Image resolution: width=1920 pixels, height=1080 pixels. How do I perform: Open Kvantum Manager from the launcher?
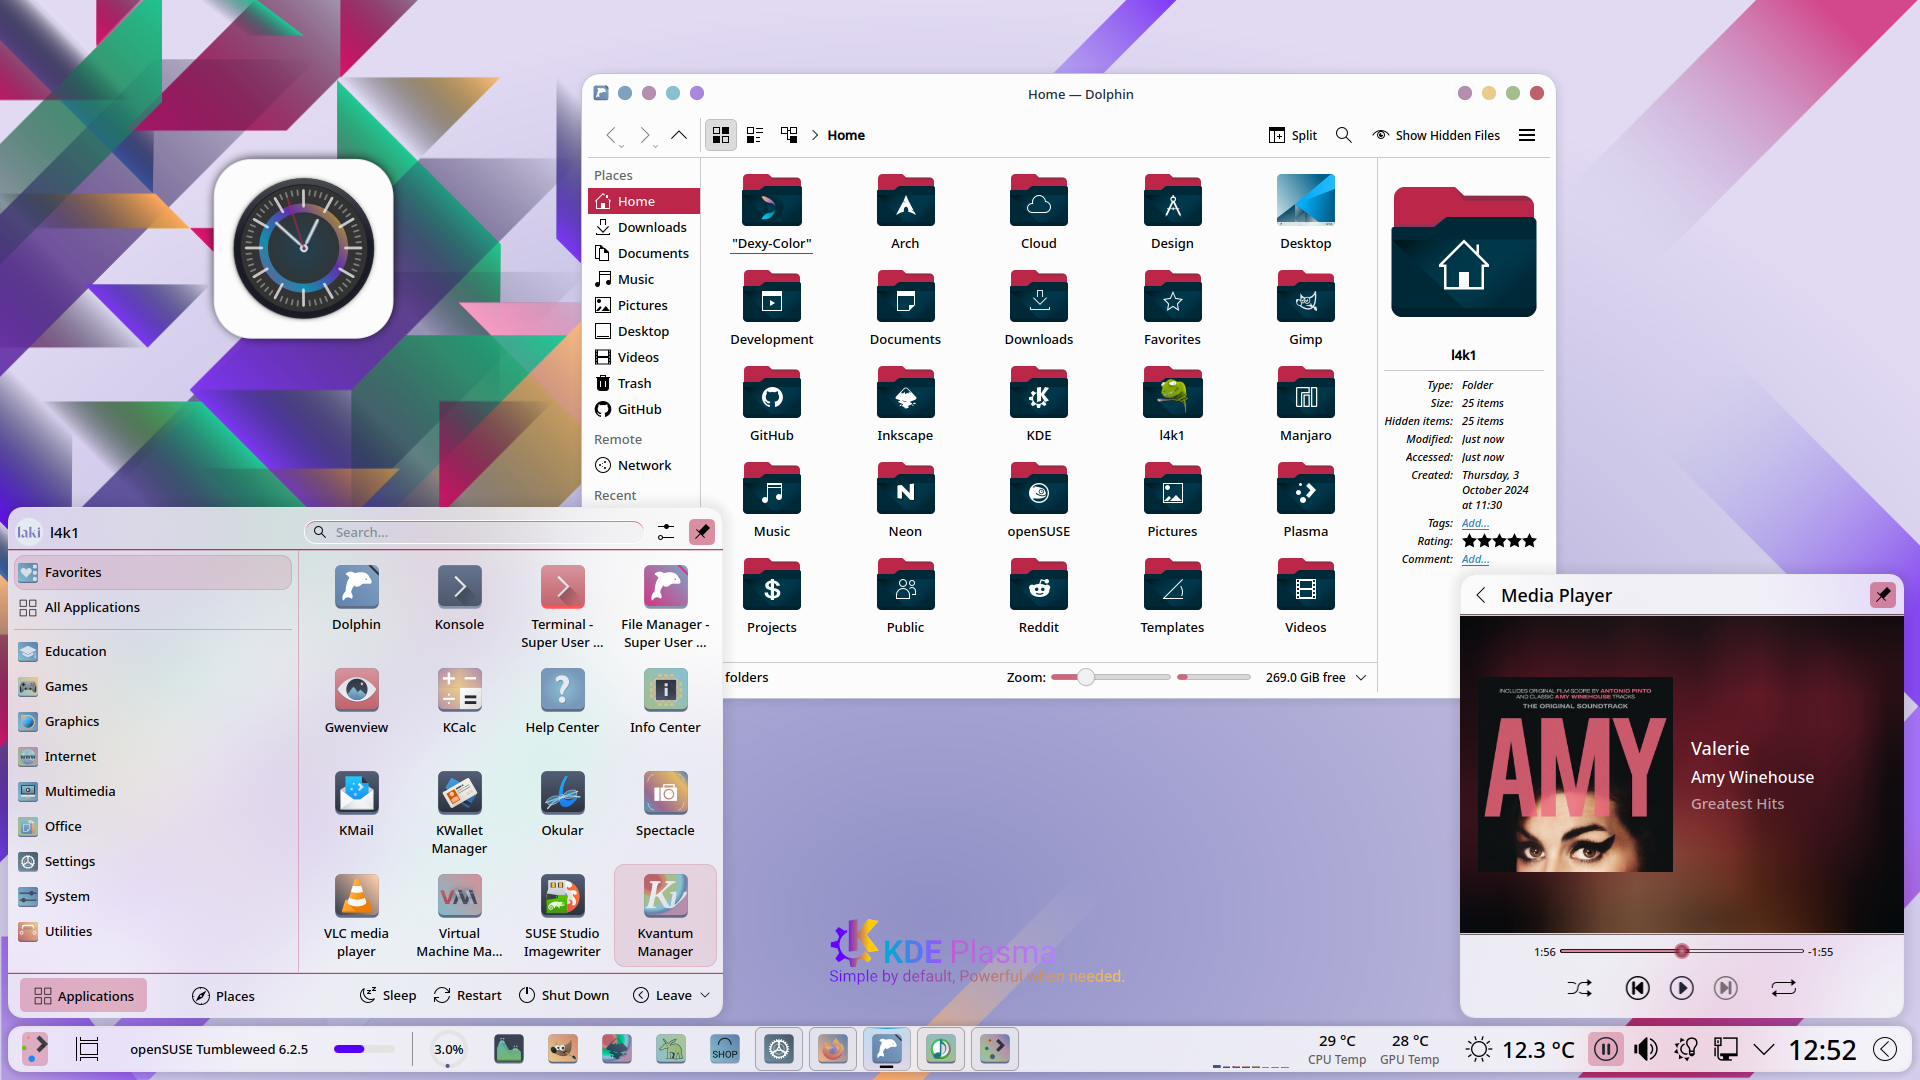[665, 916]
